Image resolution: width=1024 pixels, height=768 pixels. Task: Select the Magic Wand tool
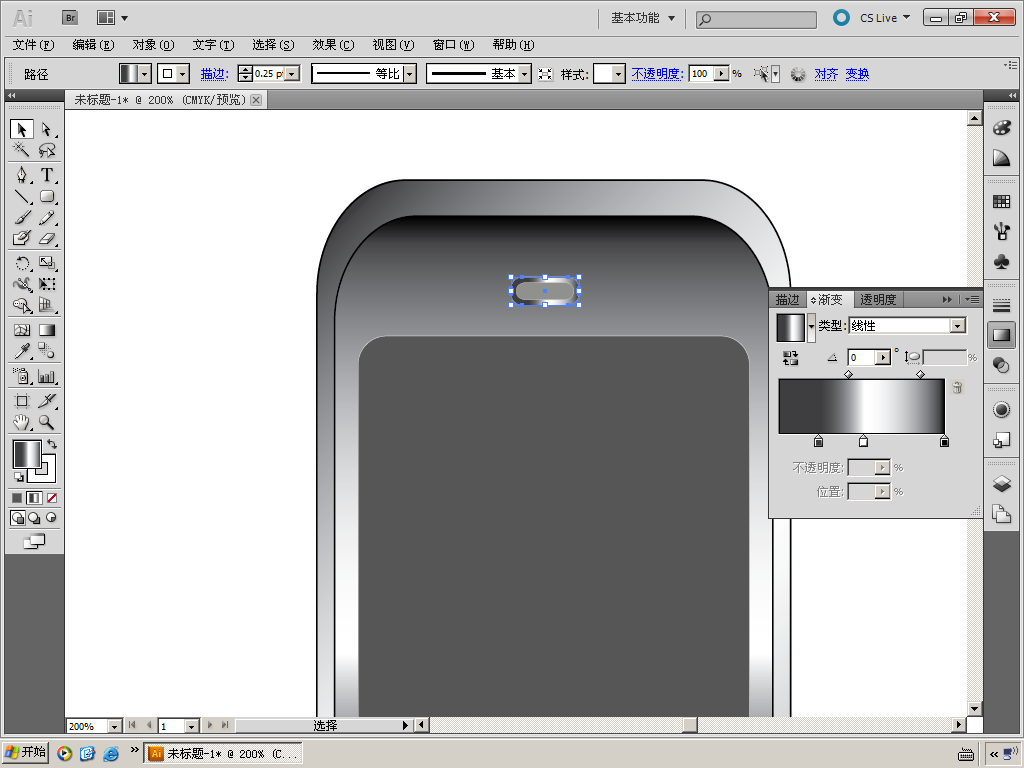[x=22, y=150]
